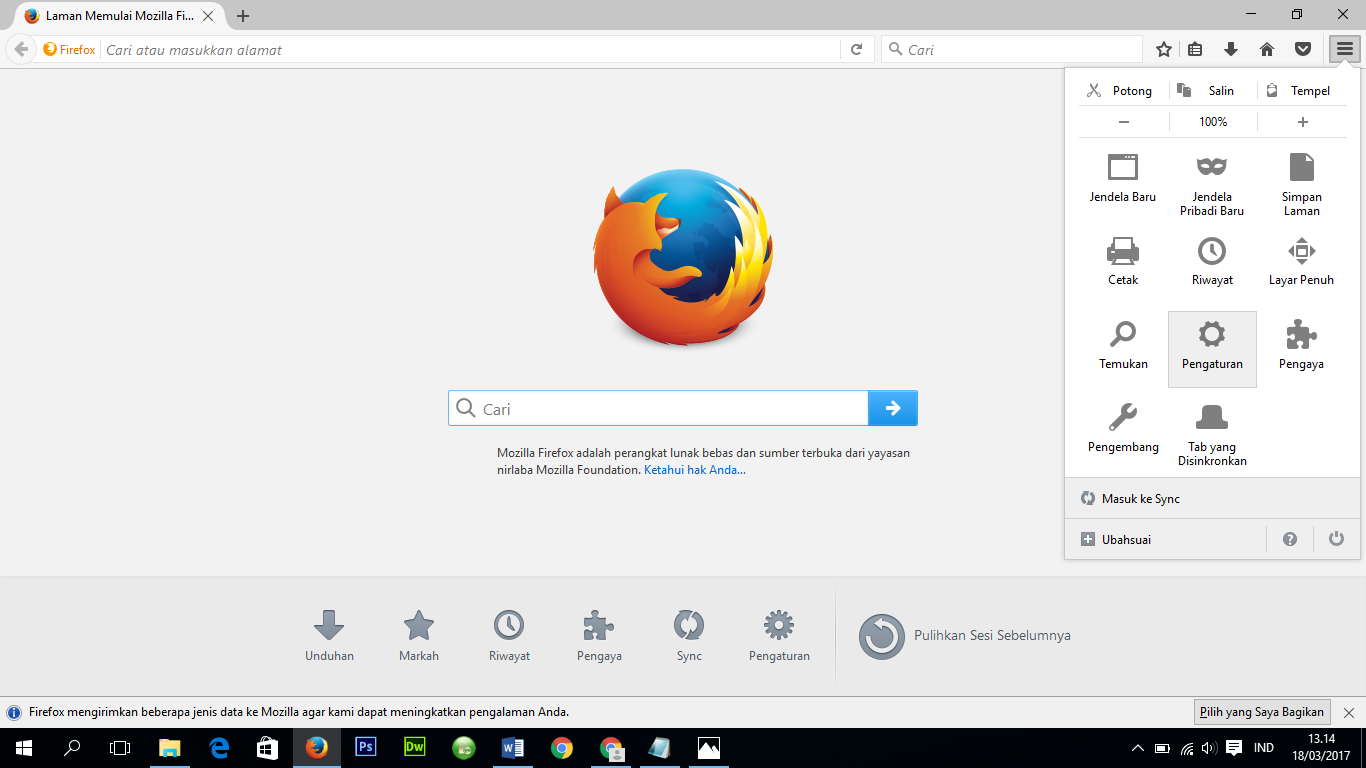Open Microsoft Edge from the taskbar
1366x768 pixels.
[219, 747]
